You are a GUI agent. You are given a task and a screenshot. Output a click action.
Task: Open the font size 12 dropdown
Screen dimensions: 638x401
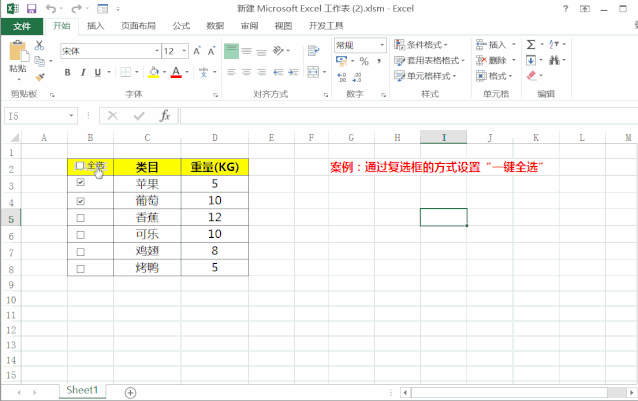point(184,51)
